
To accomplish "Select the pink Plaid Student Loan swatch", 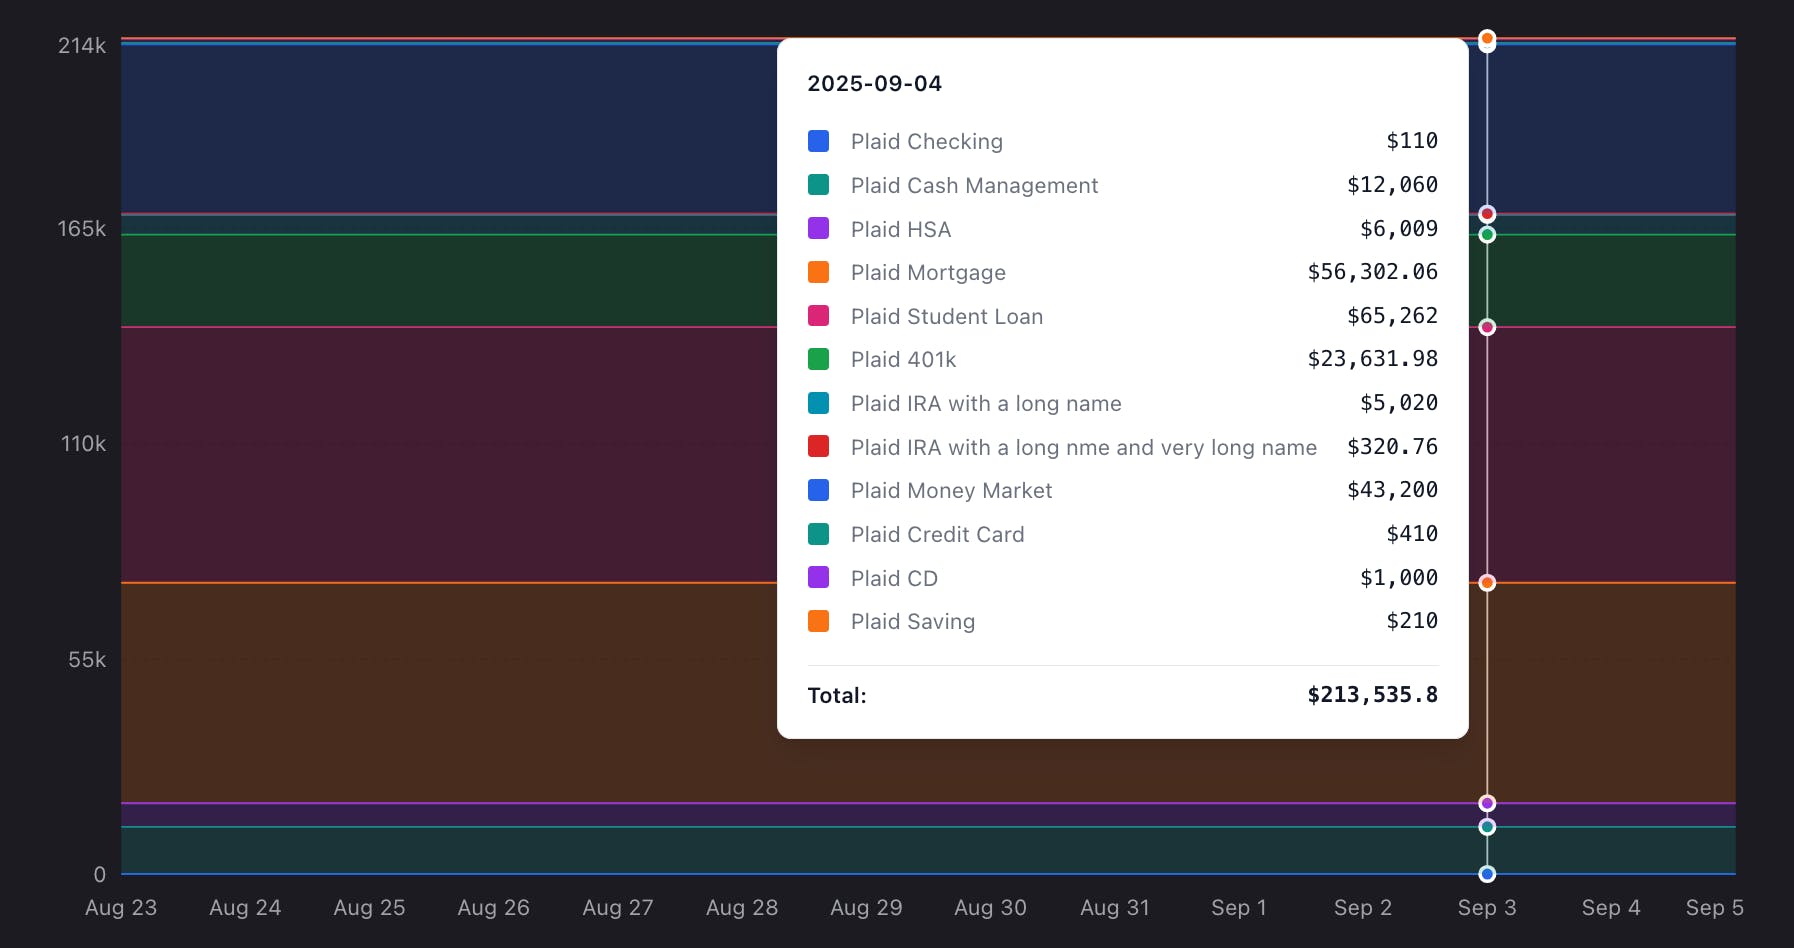I will pyautogui.click(x=818, y=316).
